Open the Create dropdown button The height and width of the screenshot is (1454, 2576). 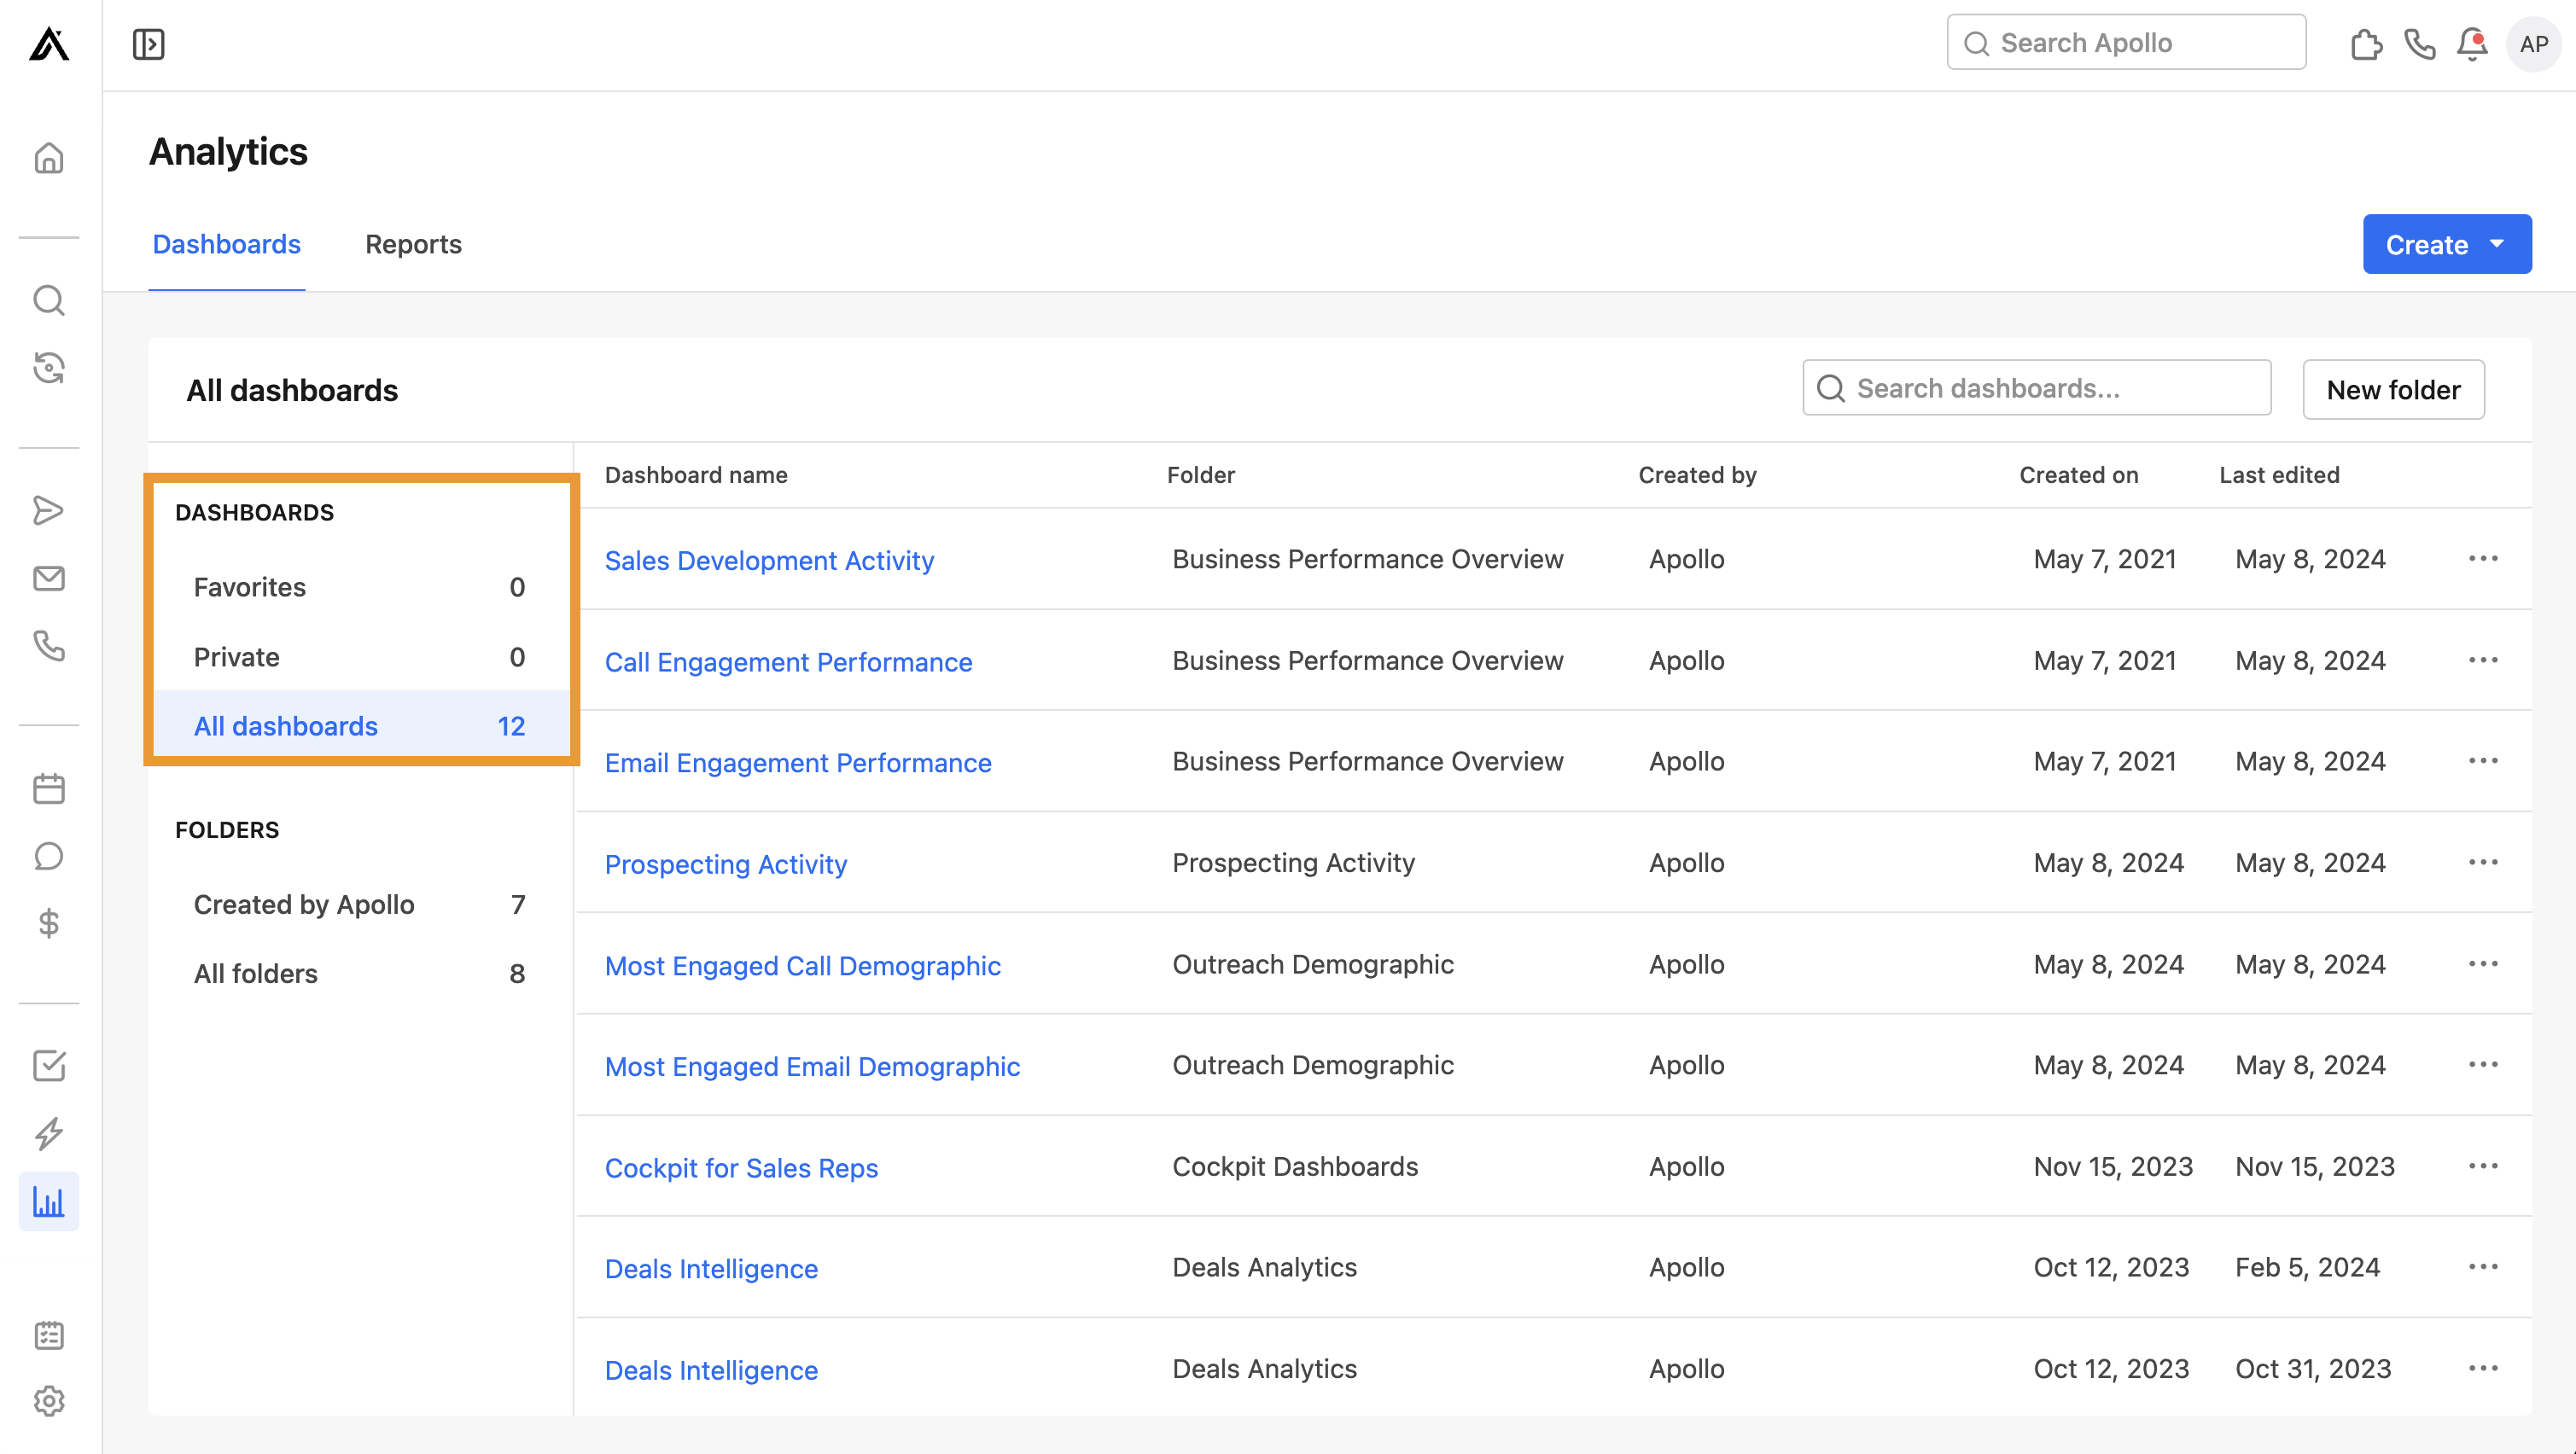2446,244
